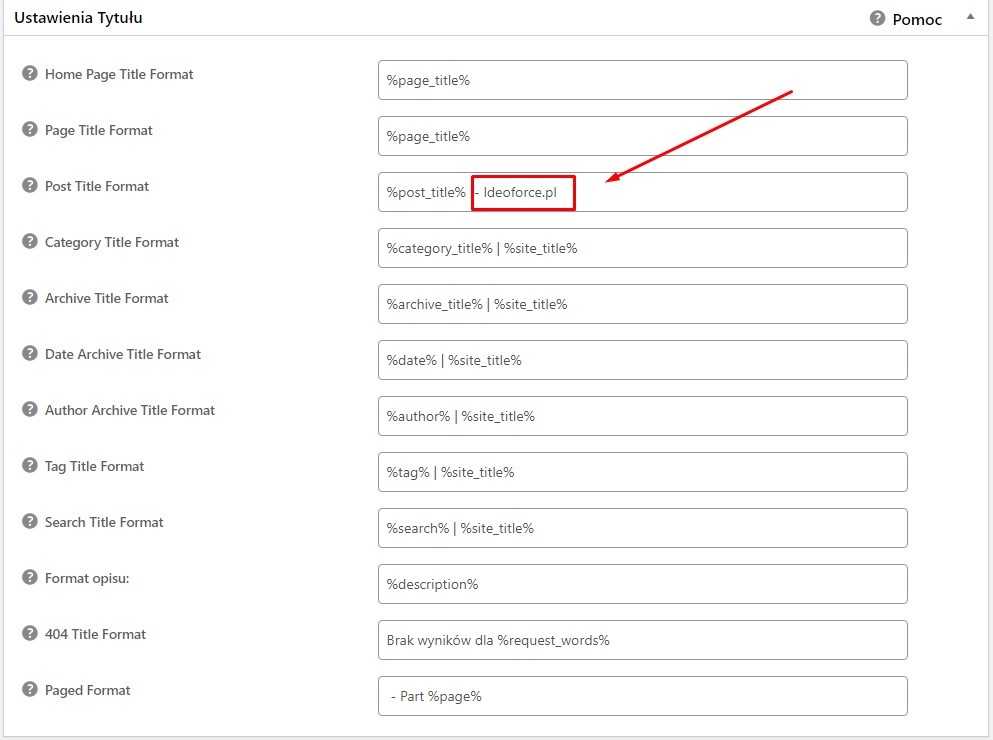Open help icon beside Format opisu

pos(30,578)
